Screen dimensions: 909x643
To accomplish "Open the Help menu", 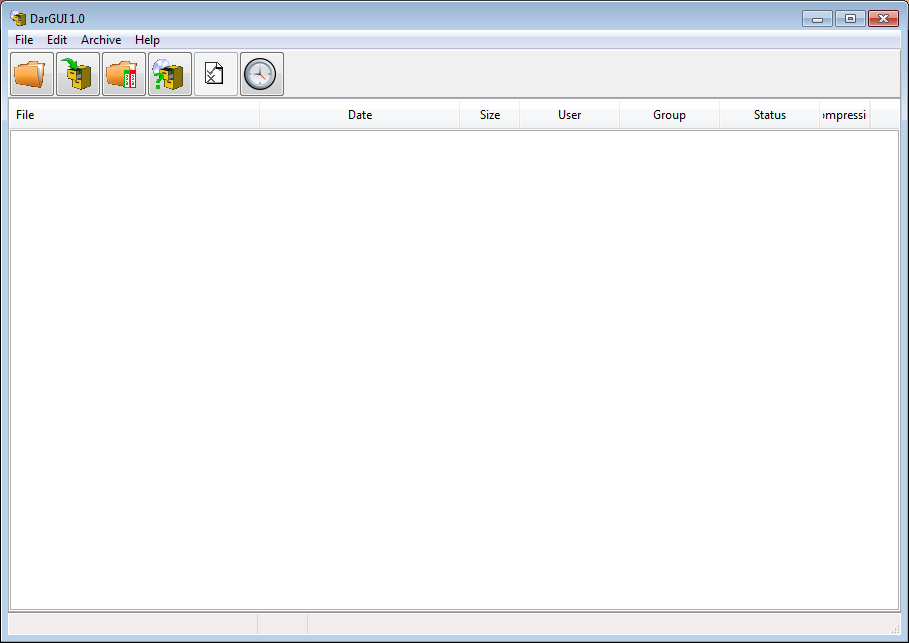I will tap(147, 39).
